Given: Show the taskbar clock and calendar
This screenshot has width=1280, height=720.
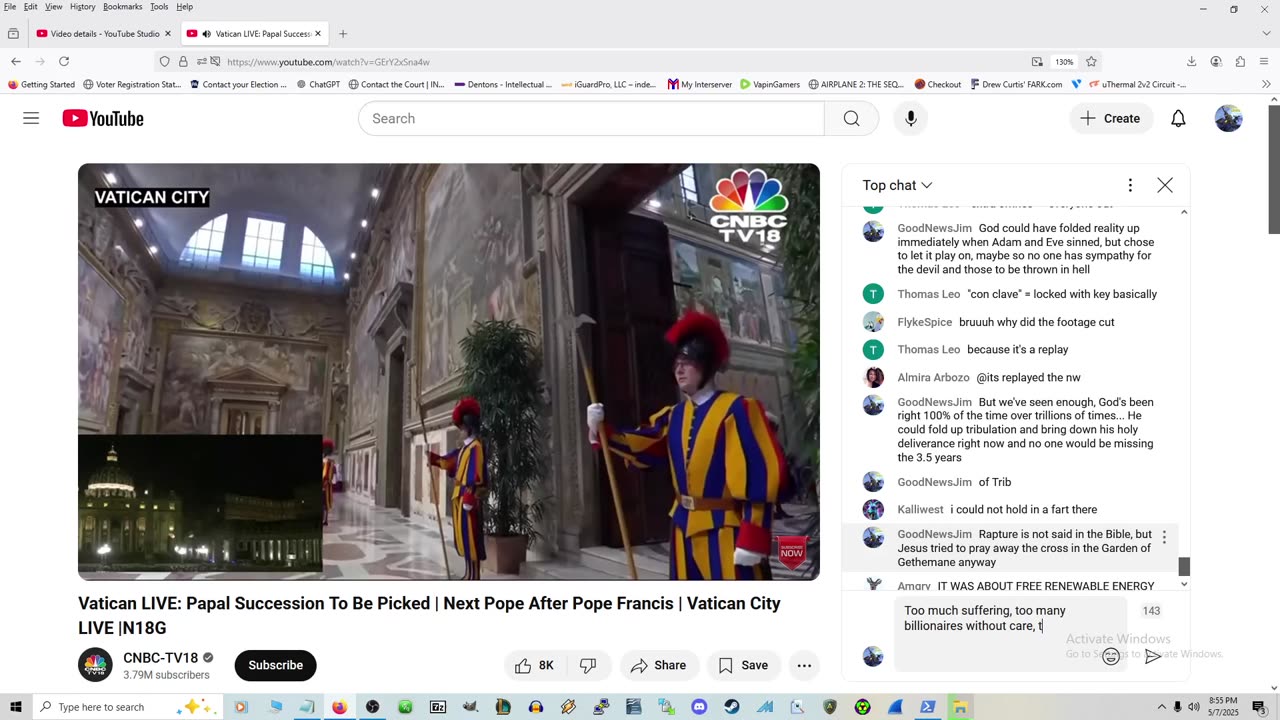Looking at the screenshot, I should pyautogui.click(x=1223, y=707).
